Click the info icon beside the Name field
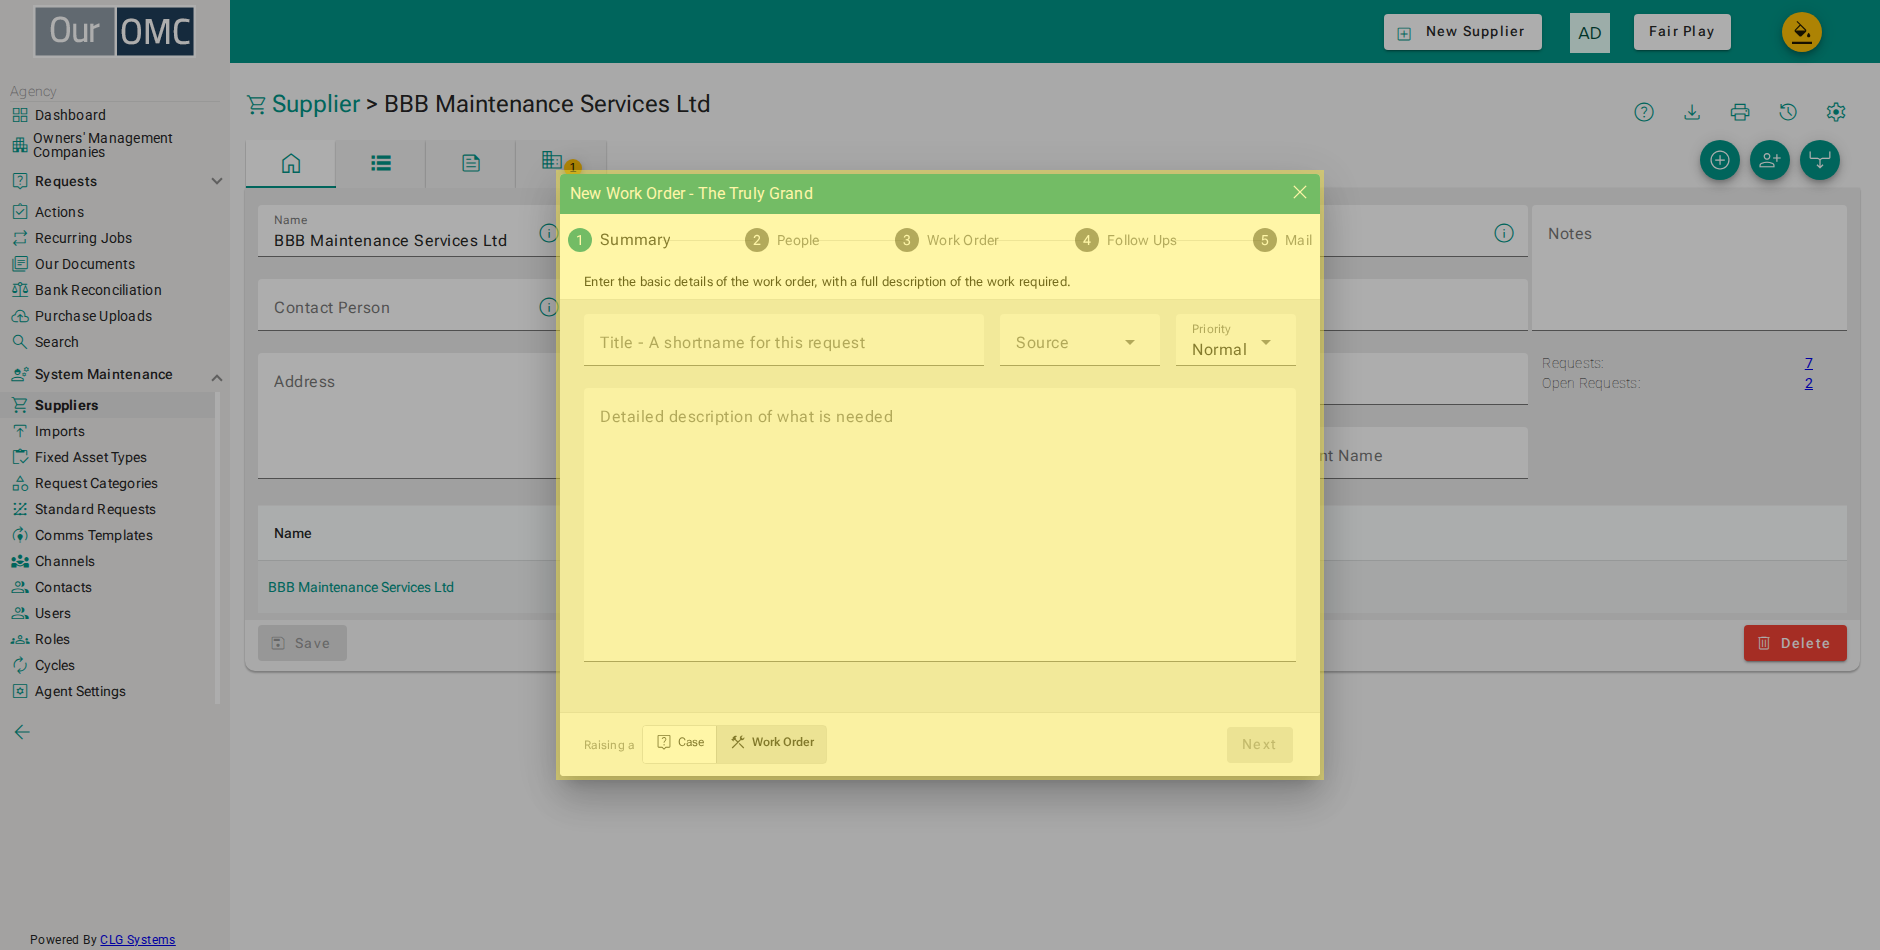 coord(548,233)
